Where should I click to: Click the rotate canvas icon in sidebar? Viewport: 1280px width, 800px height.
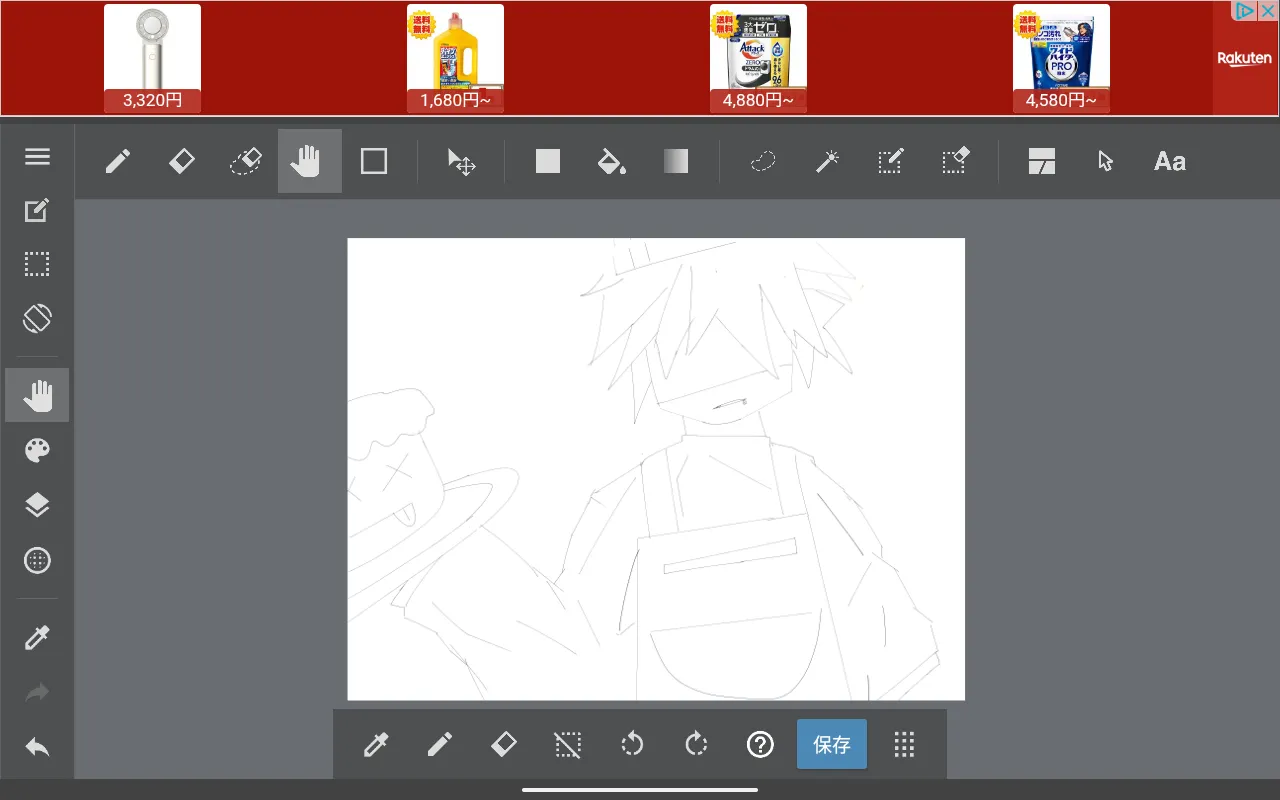click(37, 319)
